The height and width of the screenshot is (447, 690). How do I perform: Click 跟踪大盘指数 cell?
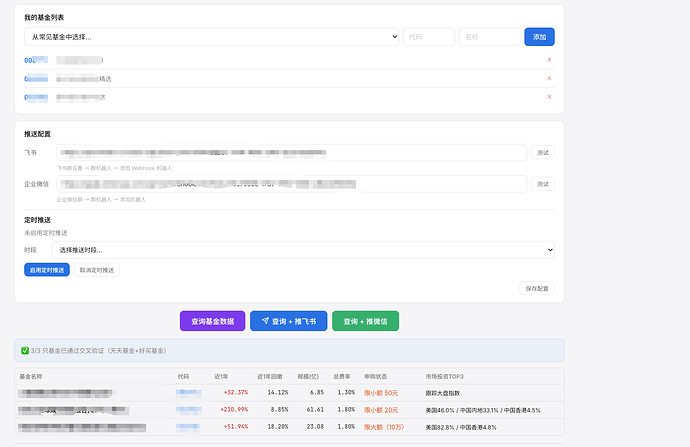(443, 393)
